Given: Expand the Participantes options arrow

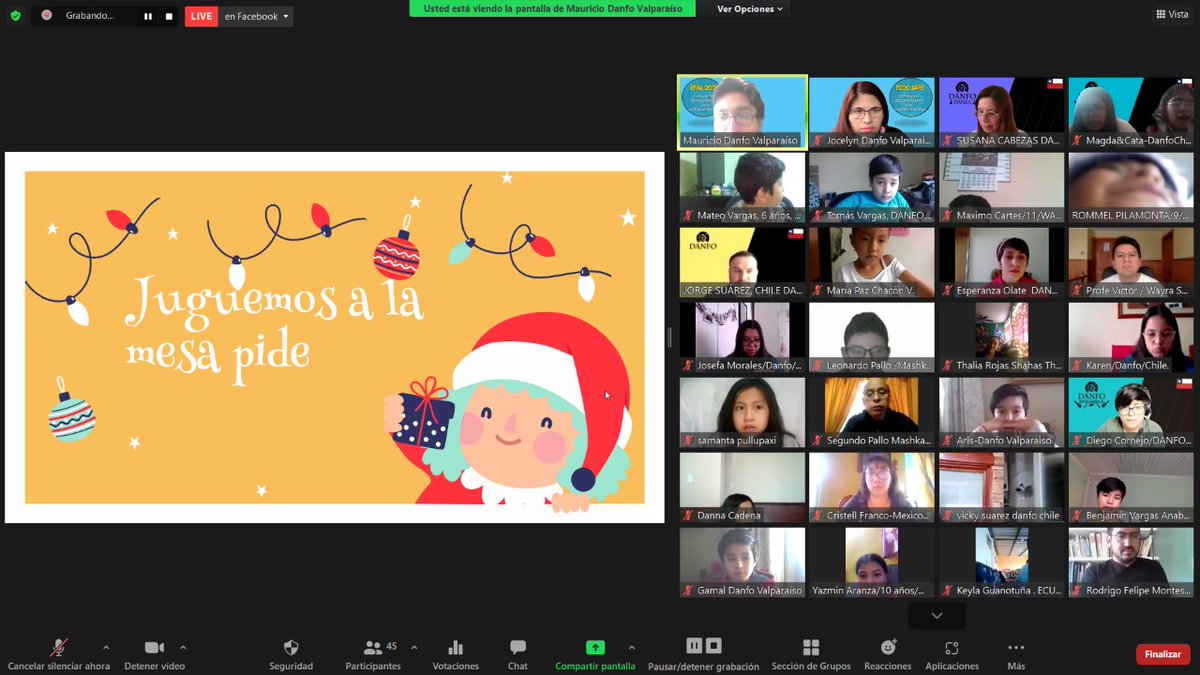Looking at the screenshot, I should (x=414, y=647).
